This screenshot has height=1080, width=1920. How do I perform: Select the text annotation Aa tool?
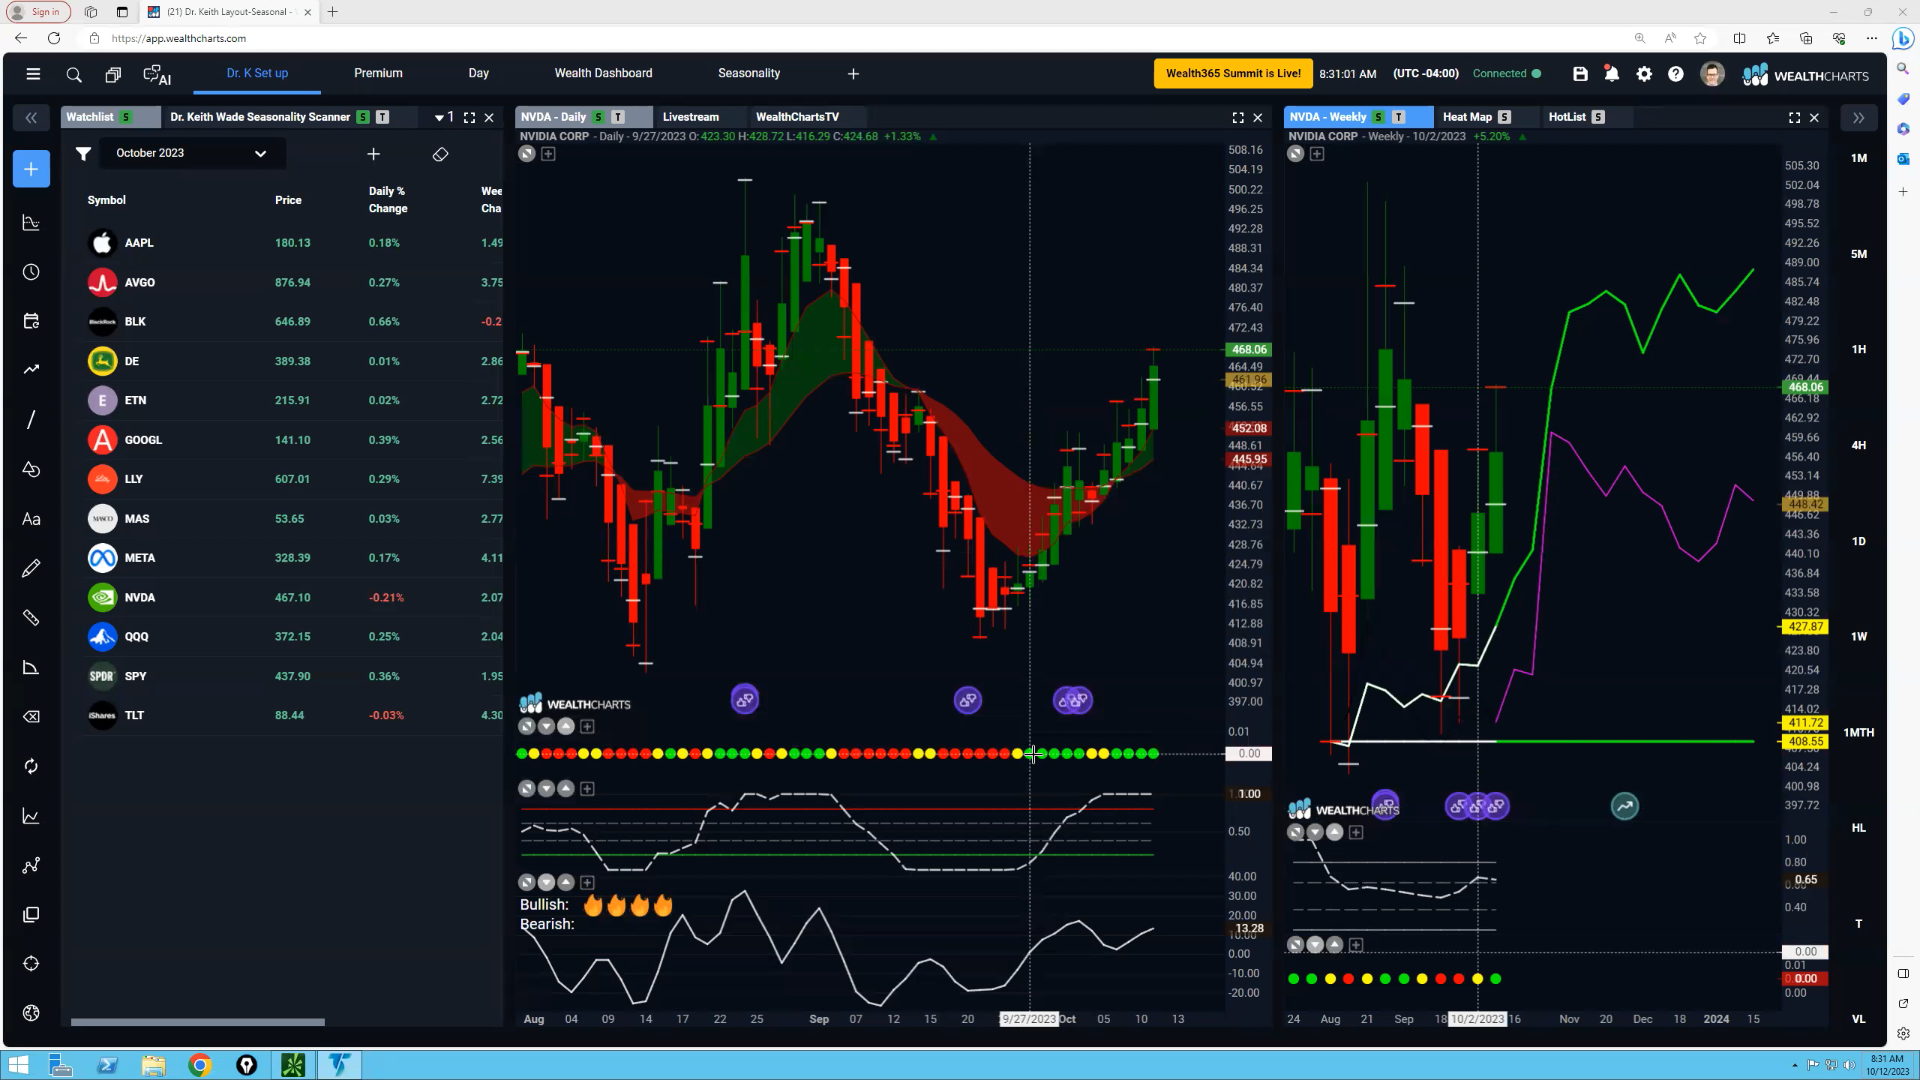(x=31, y=519)
